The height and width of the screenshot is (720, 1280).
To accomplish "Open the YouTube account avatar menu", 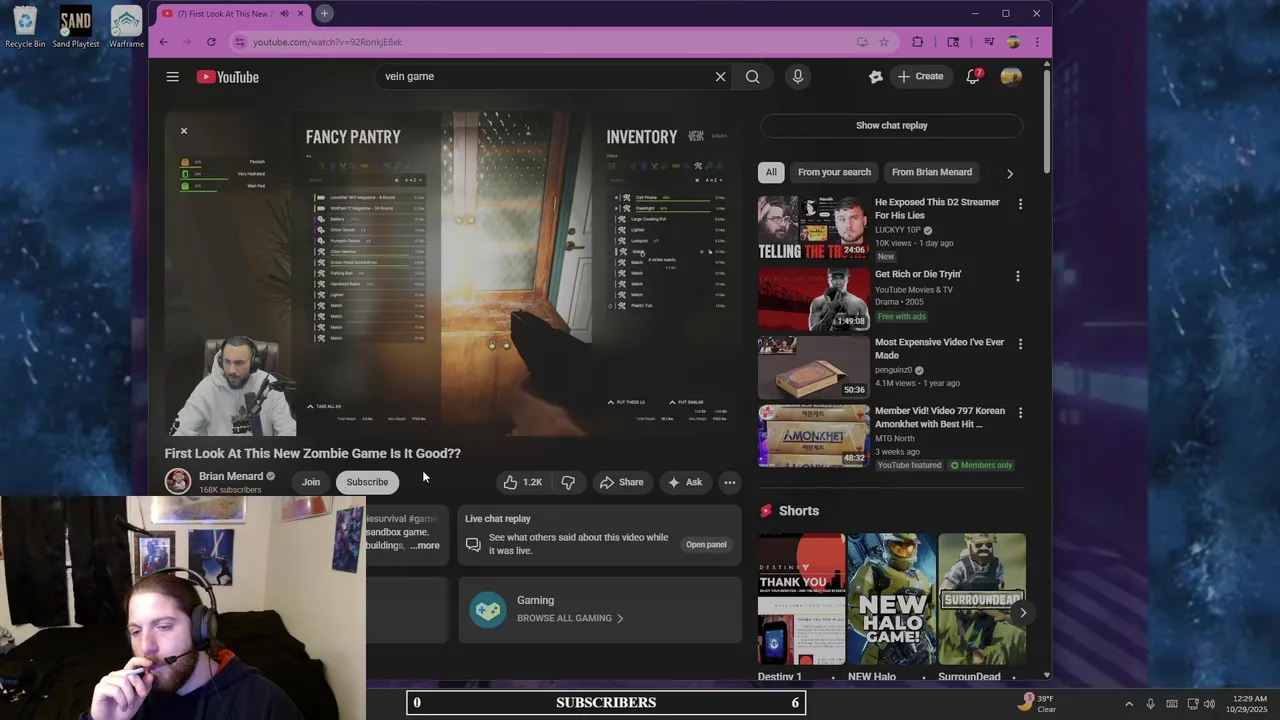I will point(1011,76).
